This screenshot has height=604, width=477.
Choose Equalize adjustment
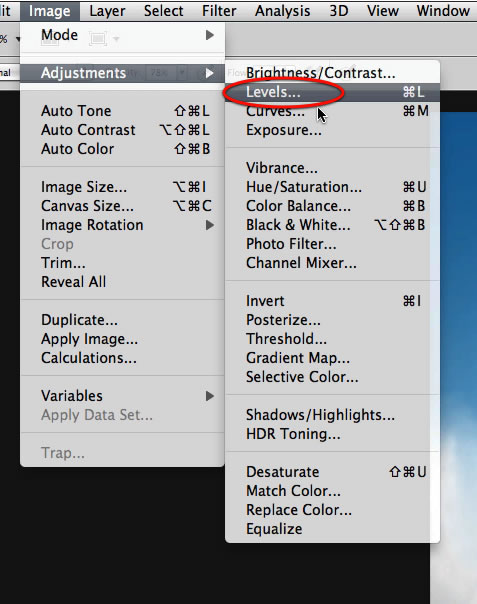click(x=333, y=529)
